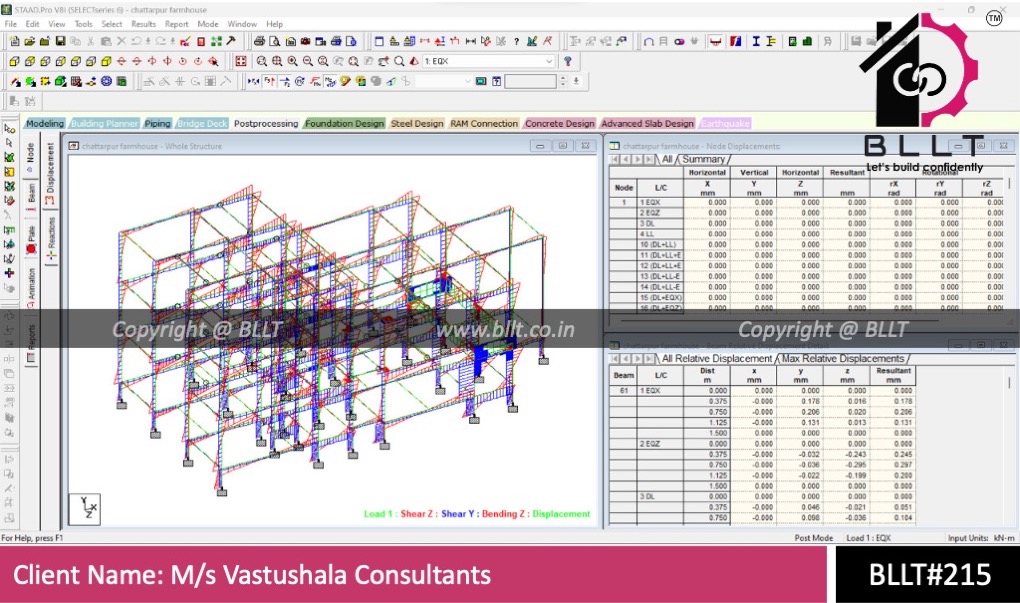The image size is (1020, 603).
Task: Open the Steel Design tab
Action: pyautogui.click(x=417, y=124)
